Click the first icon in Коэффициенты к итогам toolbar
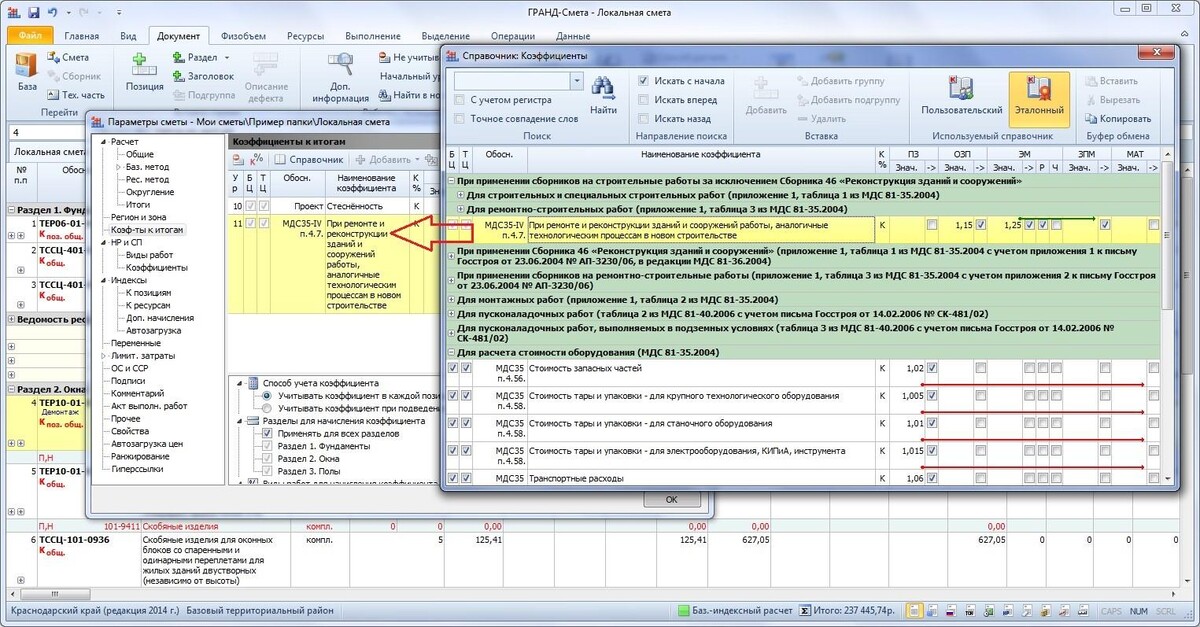Image resolution: width=1200 pixels, height=627 pixels. pos(240,160)
